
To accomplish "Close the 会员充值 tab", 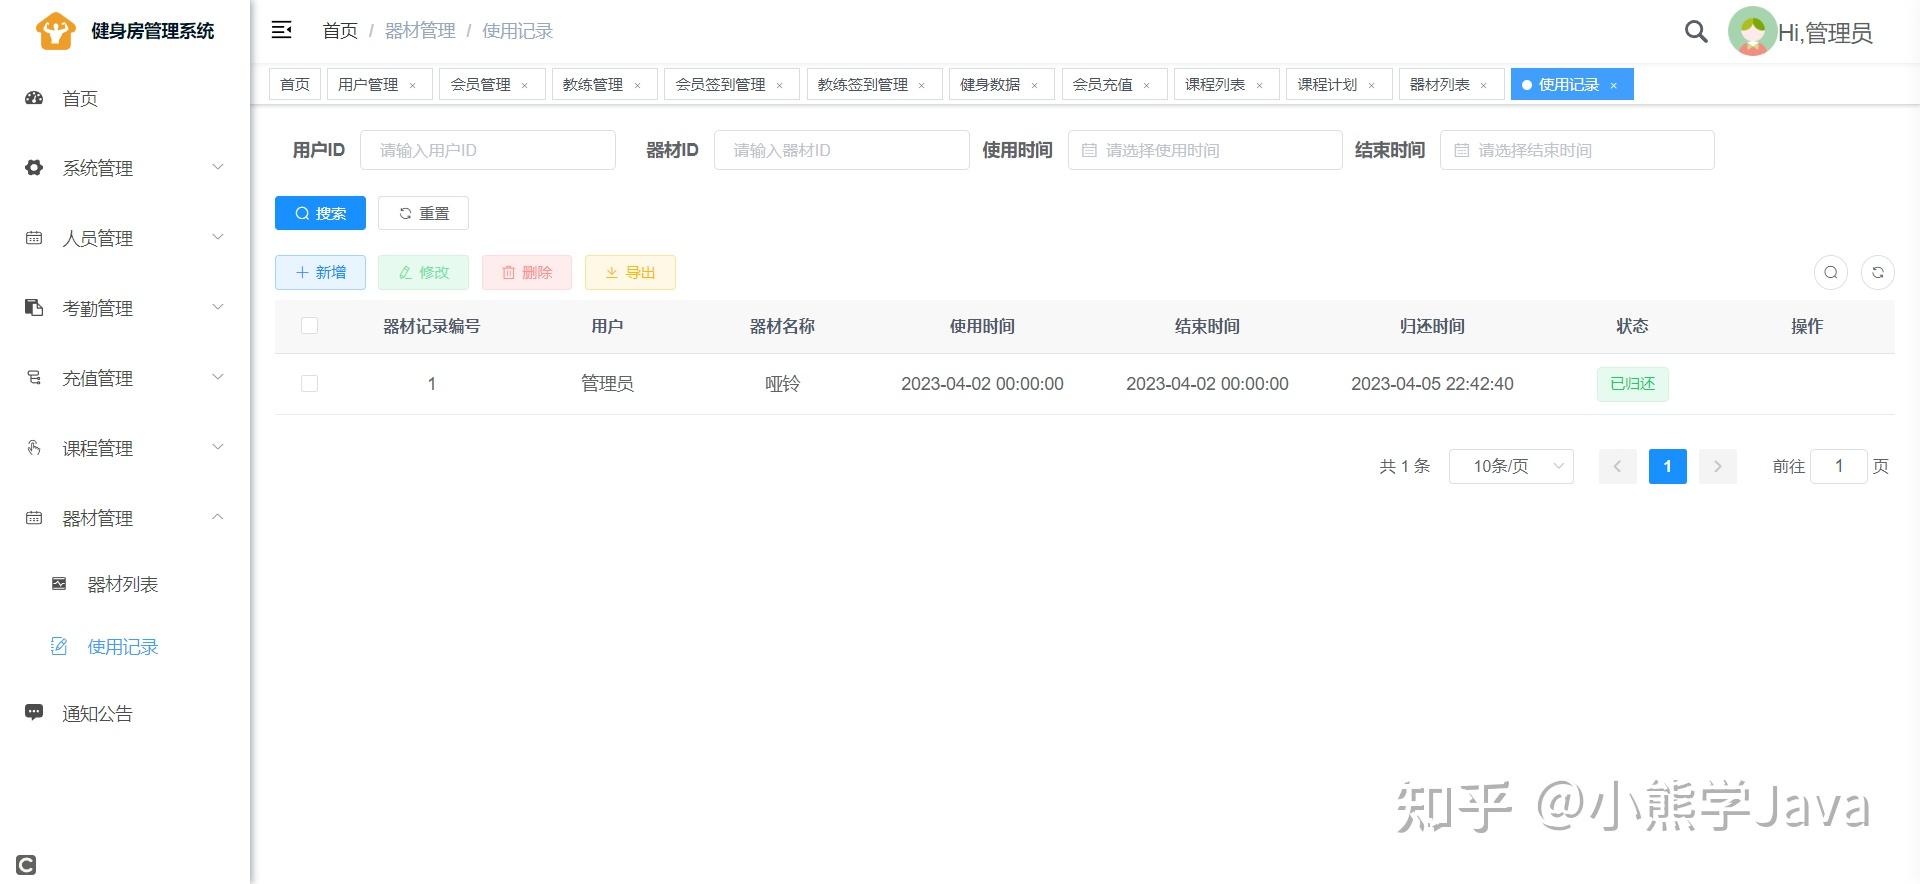I will pyautogui.click(x=1146, y=85).
